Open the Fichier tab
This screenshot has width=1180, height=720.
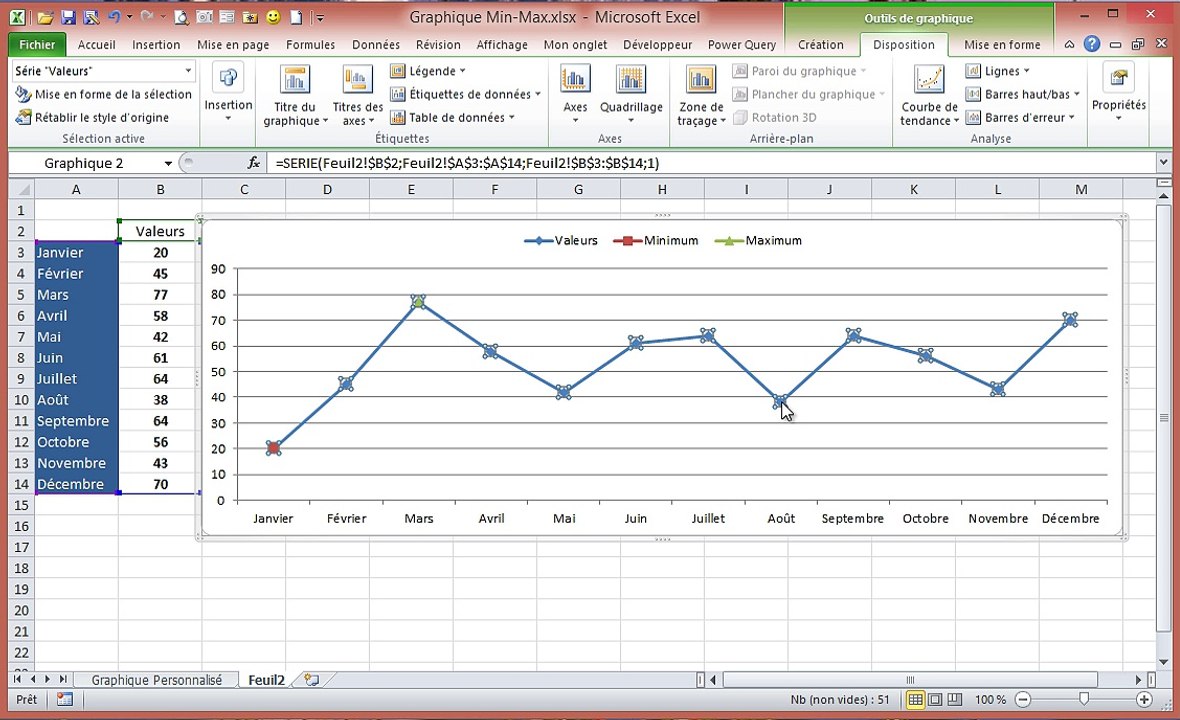37,44
